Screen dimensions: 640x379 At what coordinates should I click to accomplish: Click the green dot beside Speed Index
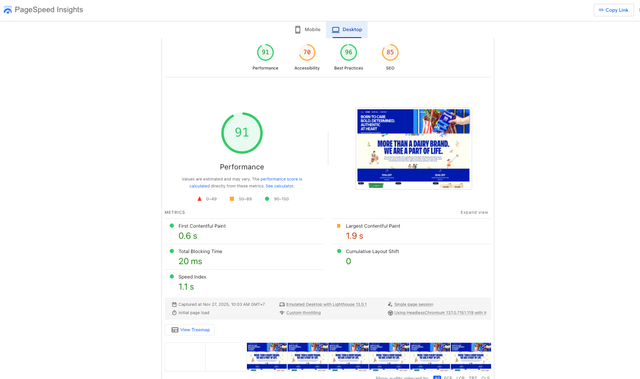coord(171,276)
